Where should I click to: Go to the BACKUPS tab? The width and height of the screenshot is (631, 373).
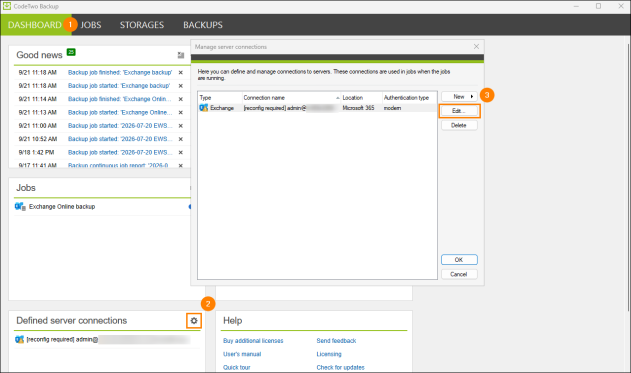pos(203,25)
